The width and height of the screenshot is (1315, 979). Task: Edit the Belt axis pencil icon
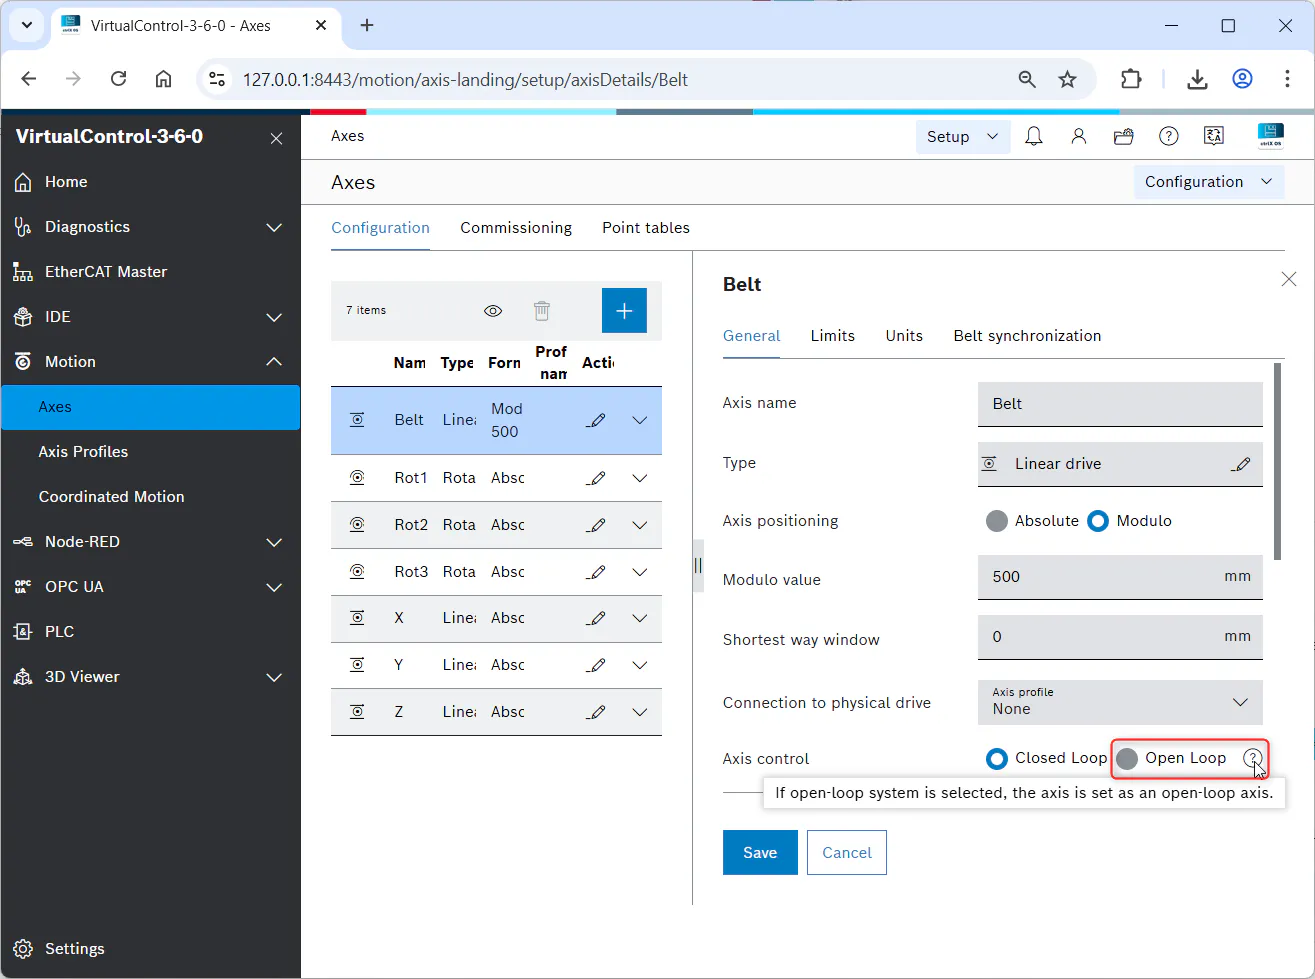point(596,421)
